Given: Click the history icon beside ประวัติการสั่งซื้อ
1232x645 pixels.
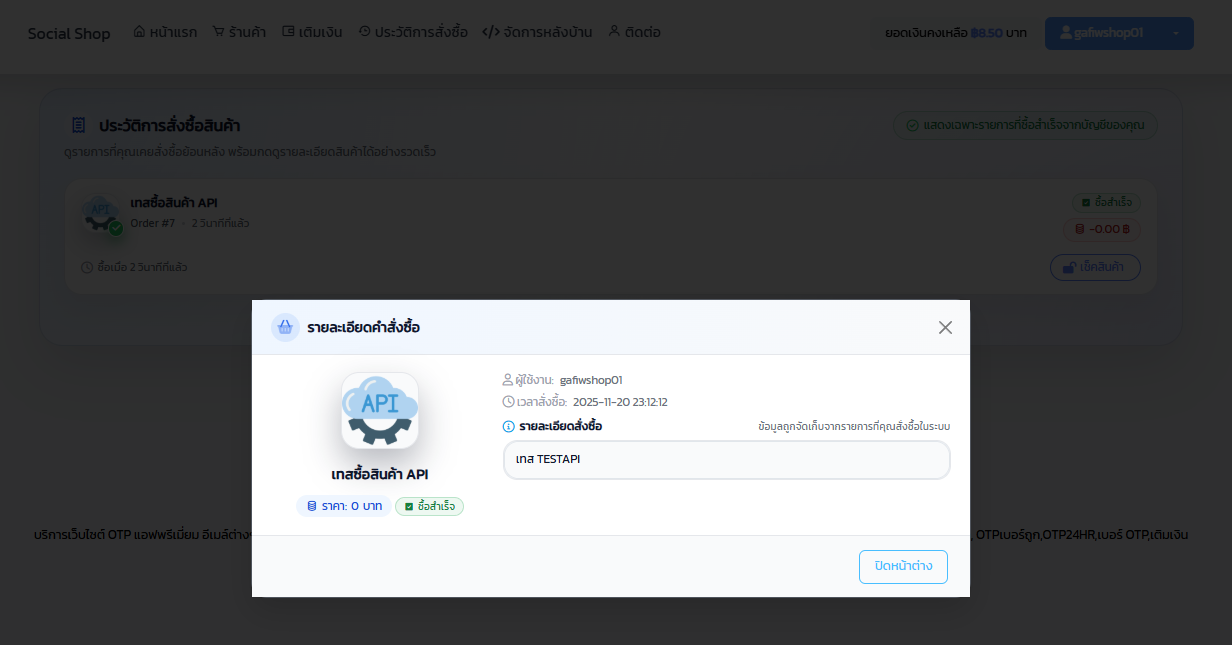Looking at the screenshot, I should (x=364, y=31).
